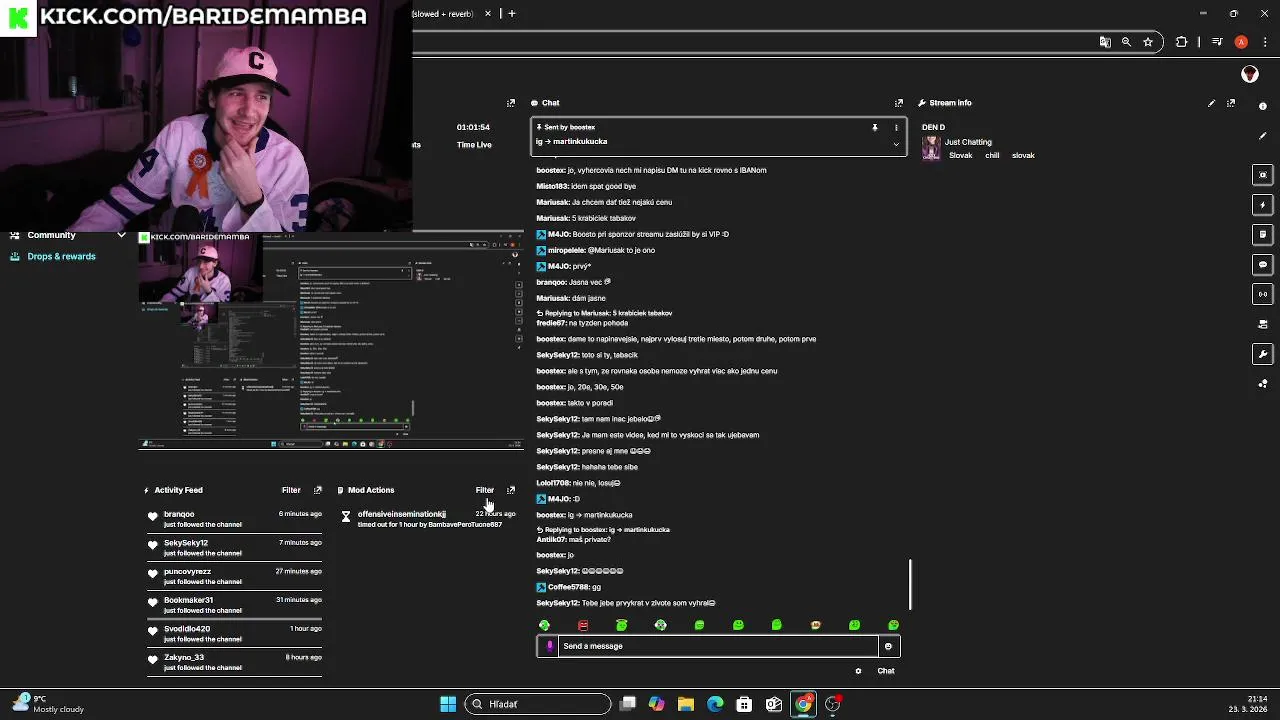Click Antik07 username in chat
Image resolution: width=1280 pixels, height=720 pixels.
(552, 540)
